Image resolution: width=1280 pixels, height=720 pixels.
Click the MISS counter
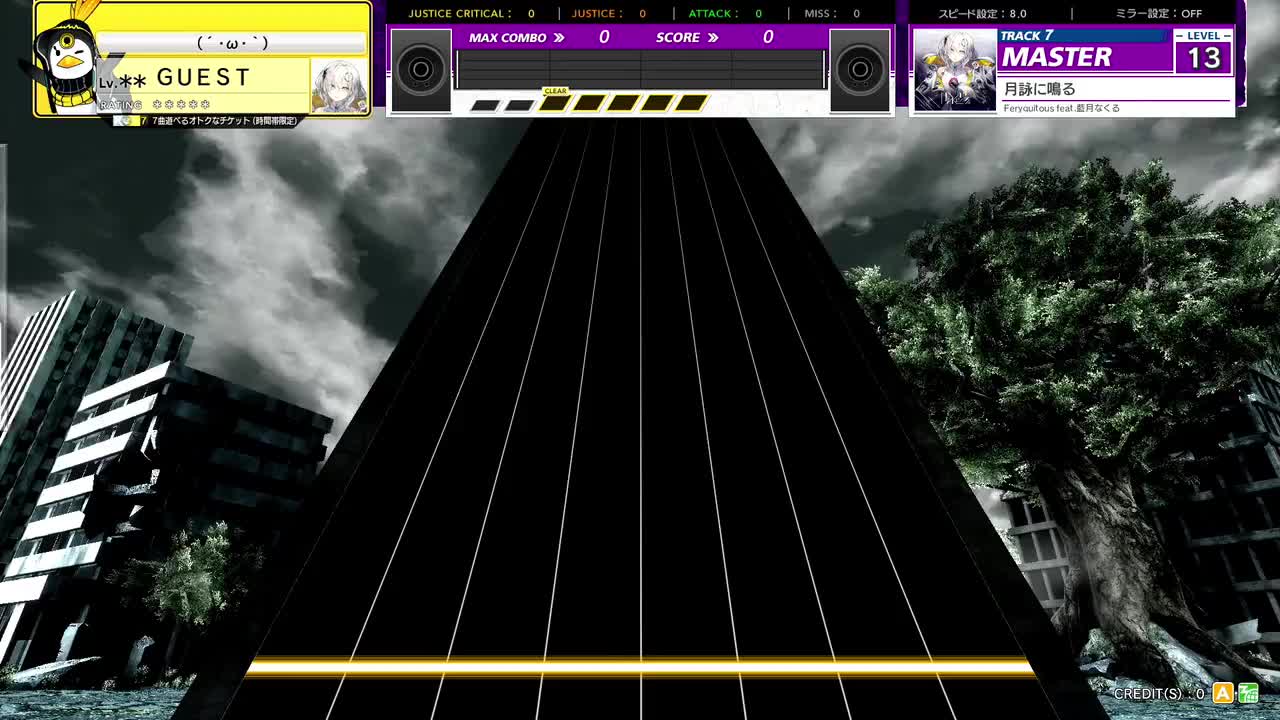coord(832,14)
